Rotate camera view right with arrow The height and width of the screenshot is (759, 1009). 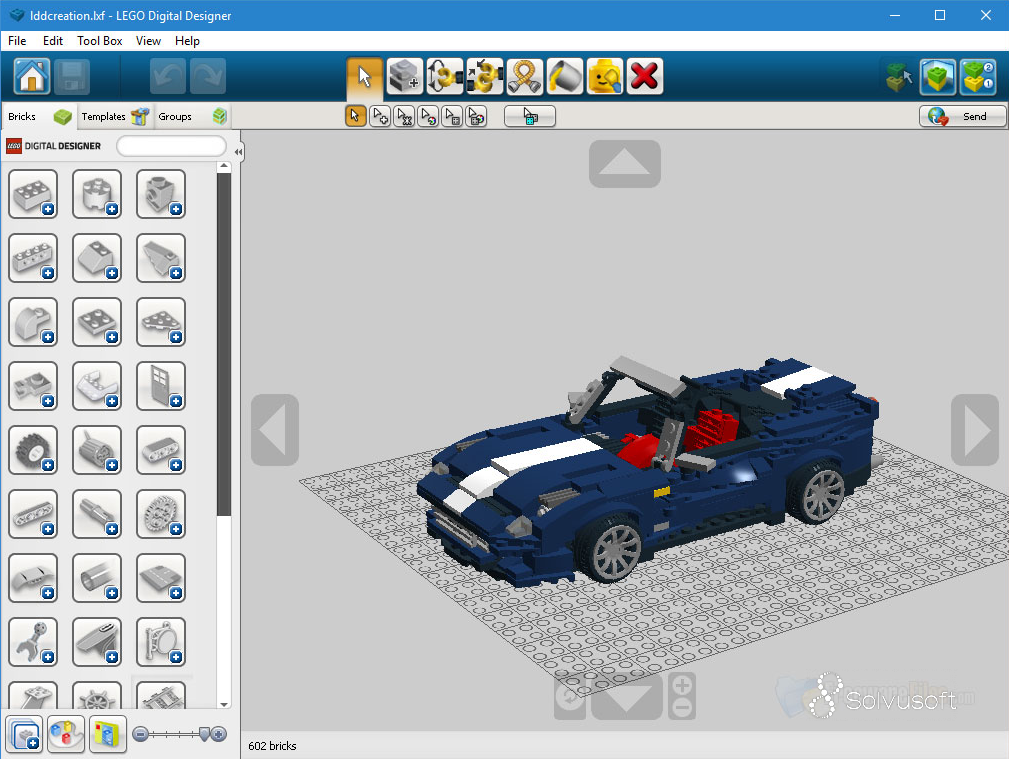pos(974,430)
